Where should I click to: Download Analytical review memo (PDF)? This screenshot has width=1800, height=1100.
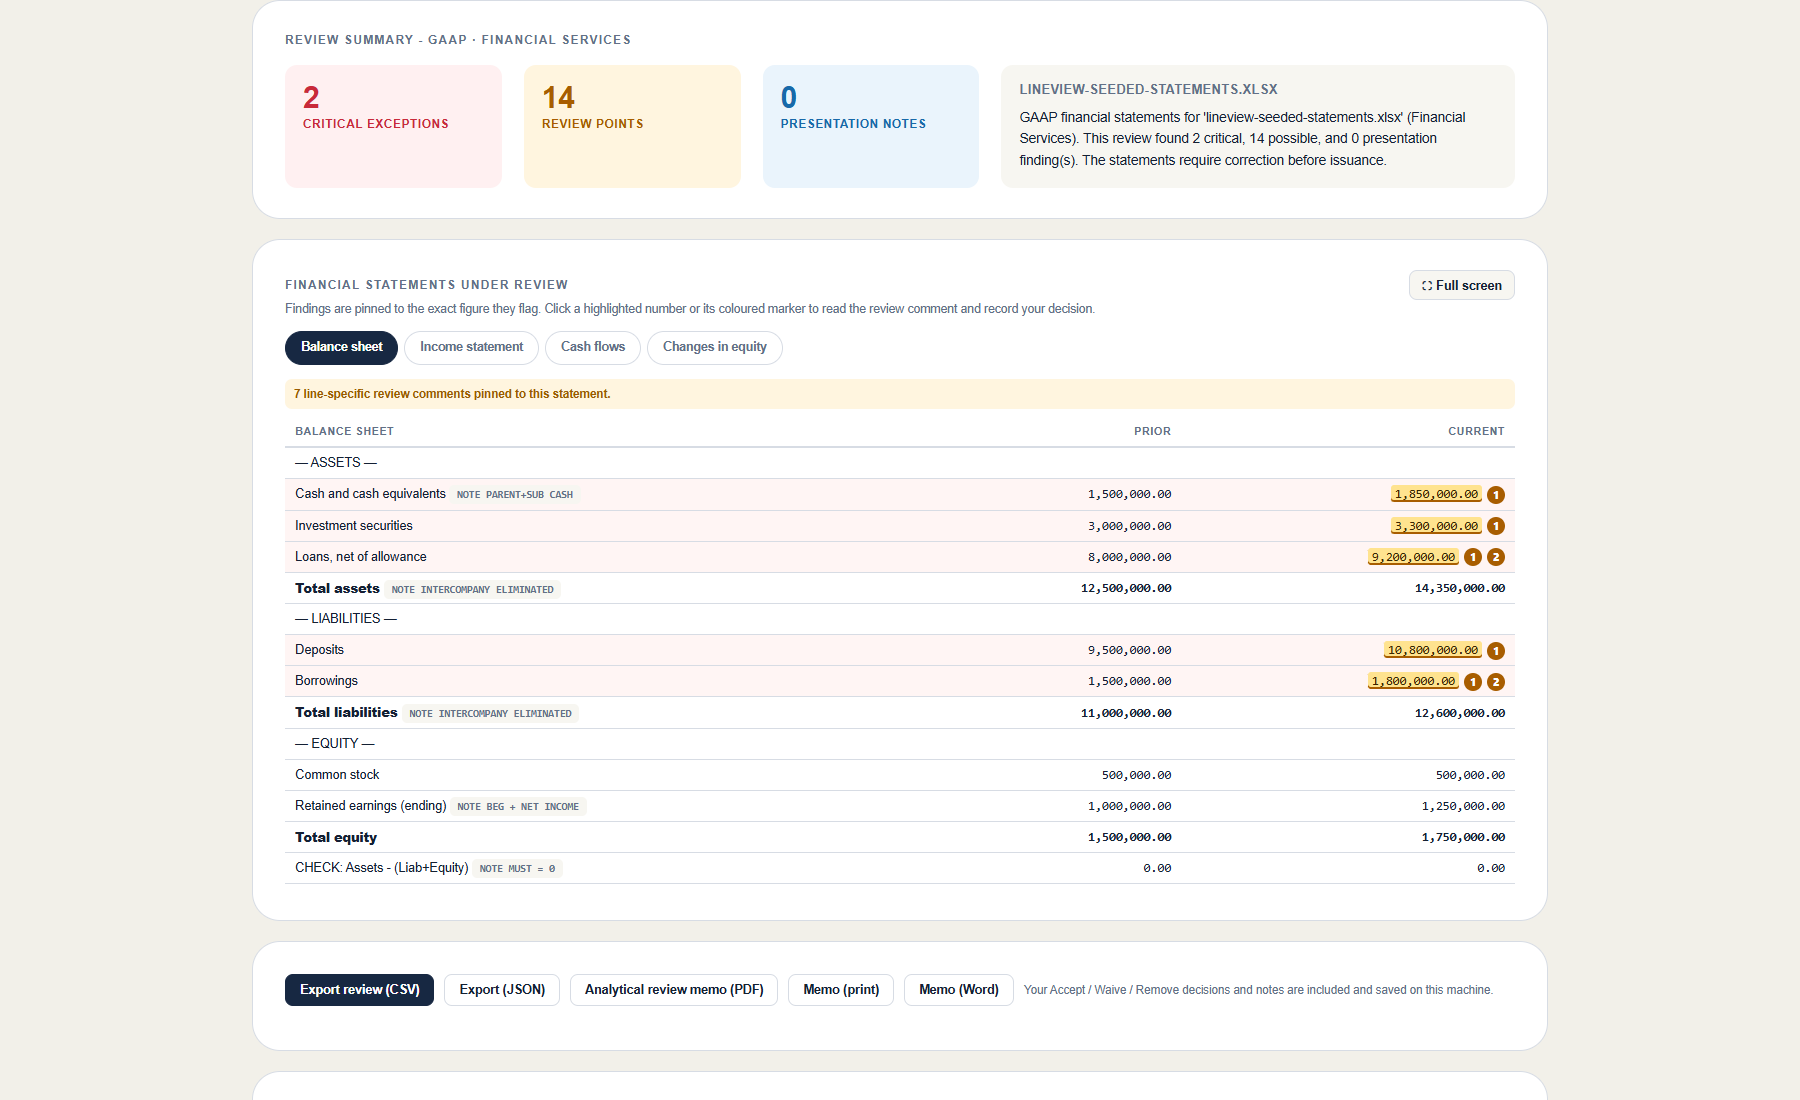point(674,990)
